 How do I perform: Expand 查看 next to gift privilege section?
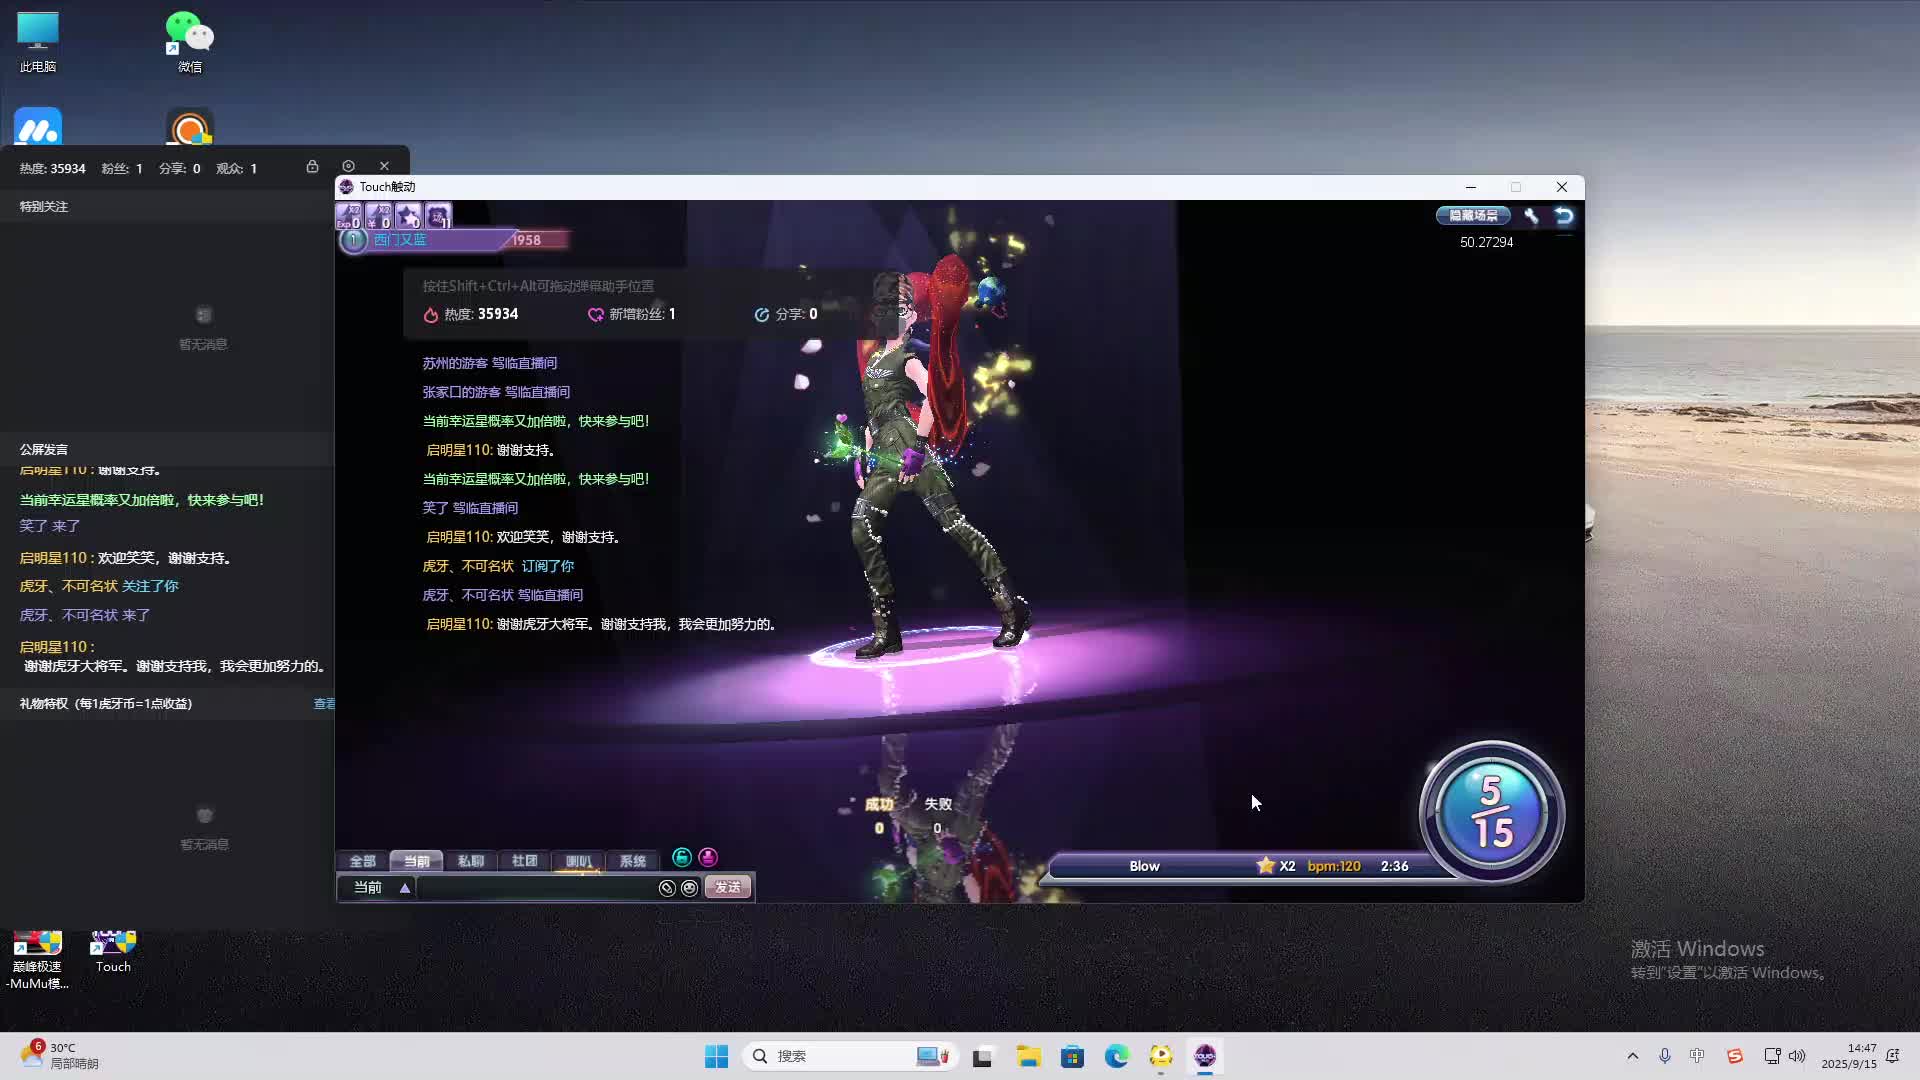click(x=324, y=704)
